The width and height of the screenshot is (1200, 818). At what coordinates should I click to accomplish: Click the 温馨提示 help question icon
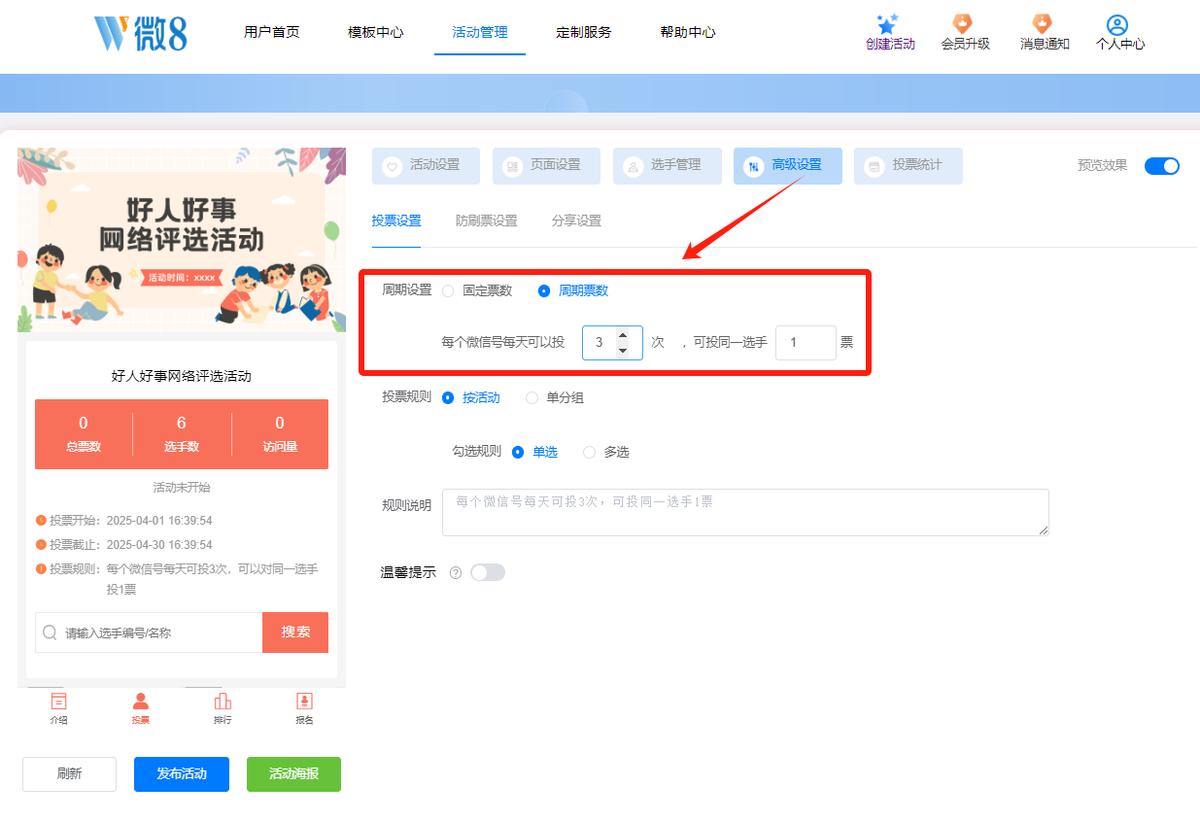[456, 573]
